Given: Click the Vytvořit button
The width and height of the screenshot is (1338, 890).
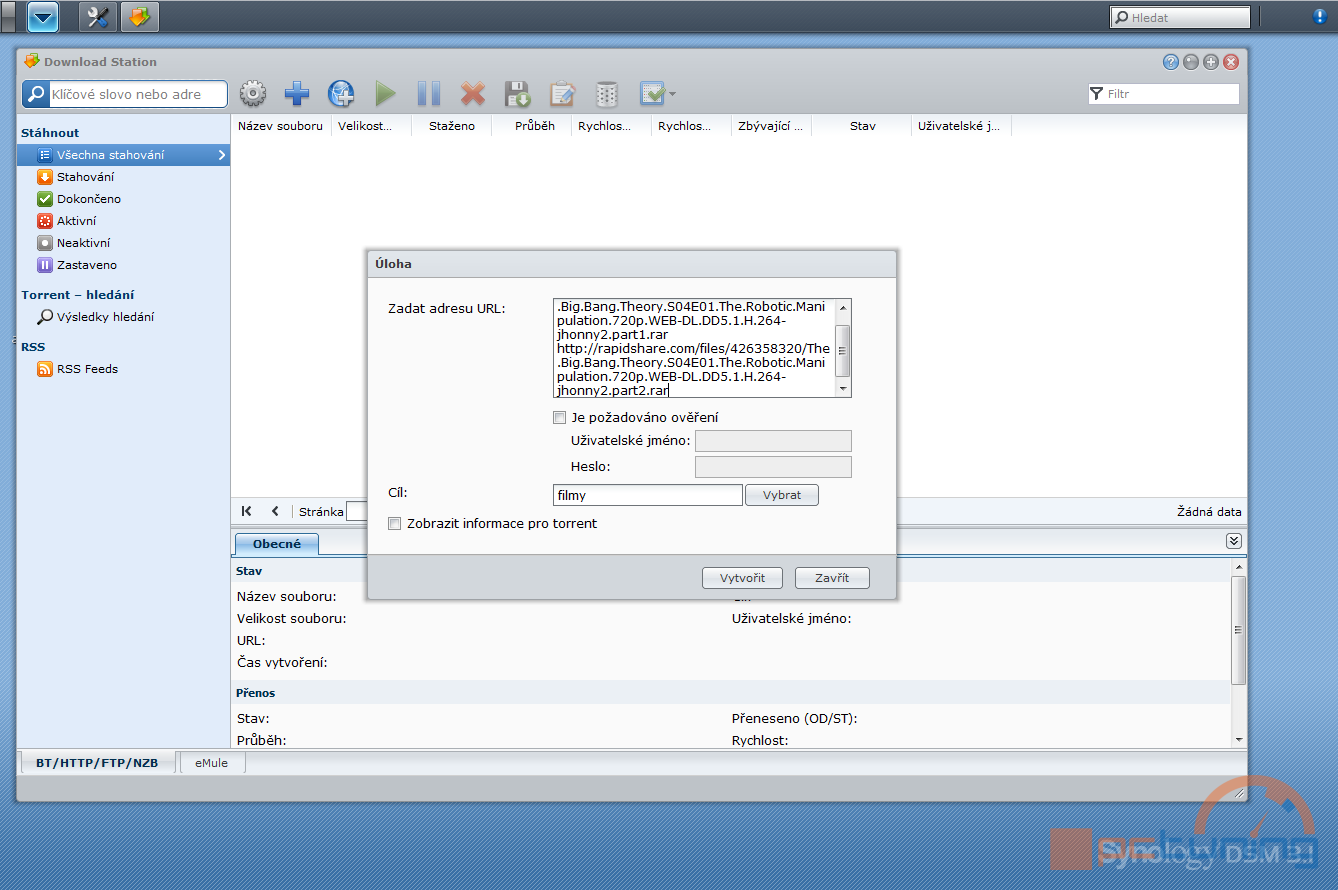Looking at the screenshot, I should (x=741, y=578).
